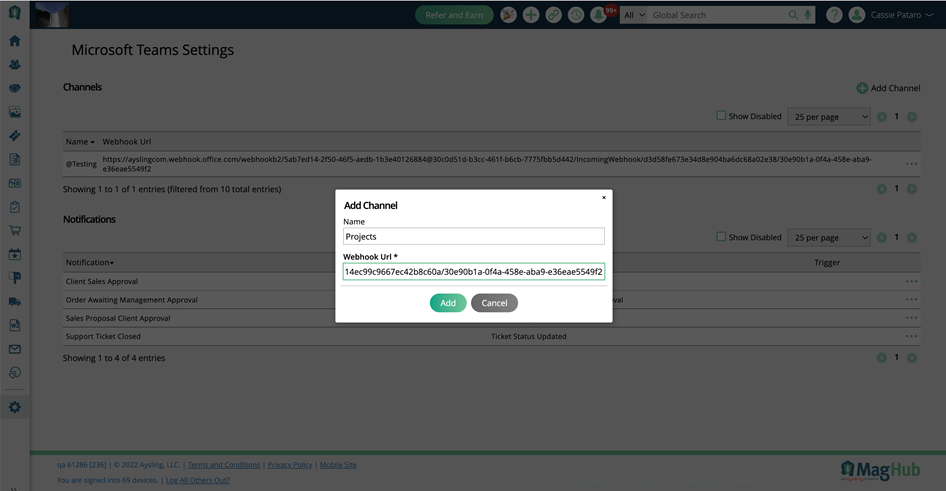Toggle Show Disabled checkbox for Notifications
Image resolution: width=946 pixels, height=491 pixels.
point(721,237)
